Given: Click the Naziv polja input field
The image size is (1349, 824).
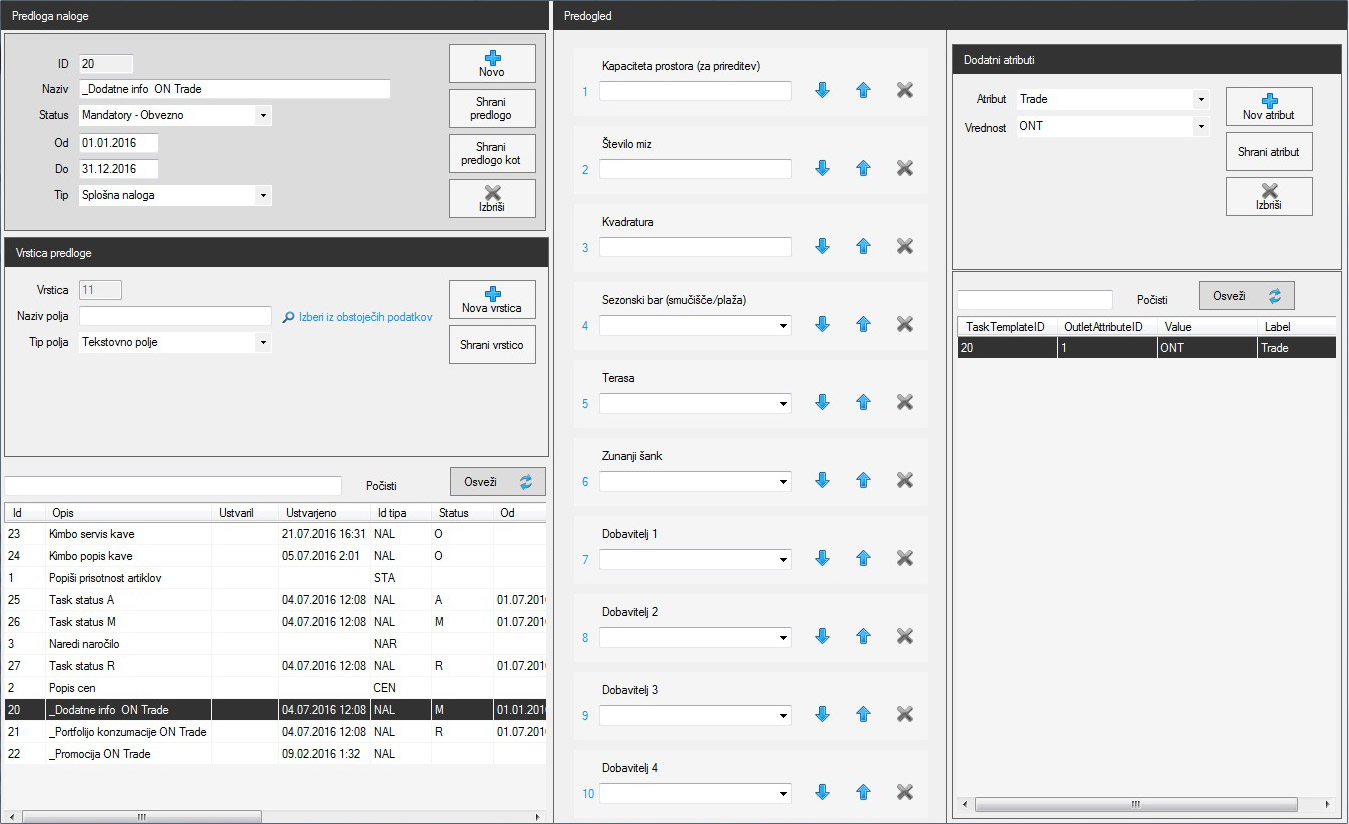Looking at the screenshot, I should (175, 316).
